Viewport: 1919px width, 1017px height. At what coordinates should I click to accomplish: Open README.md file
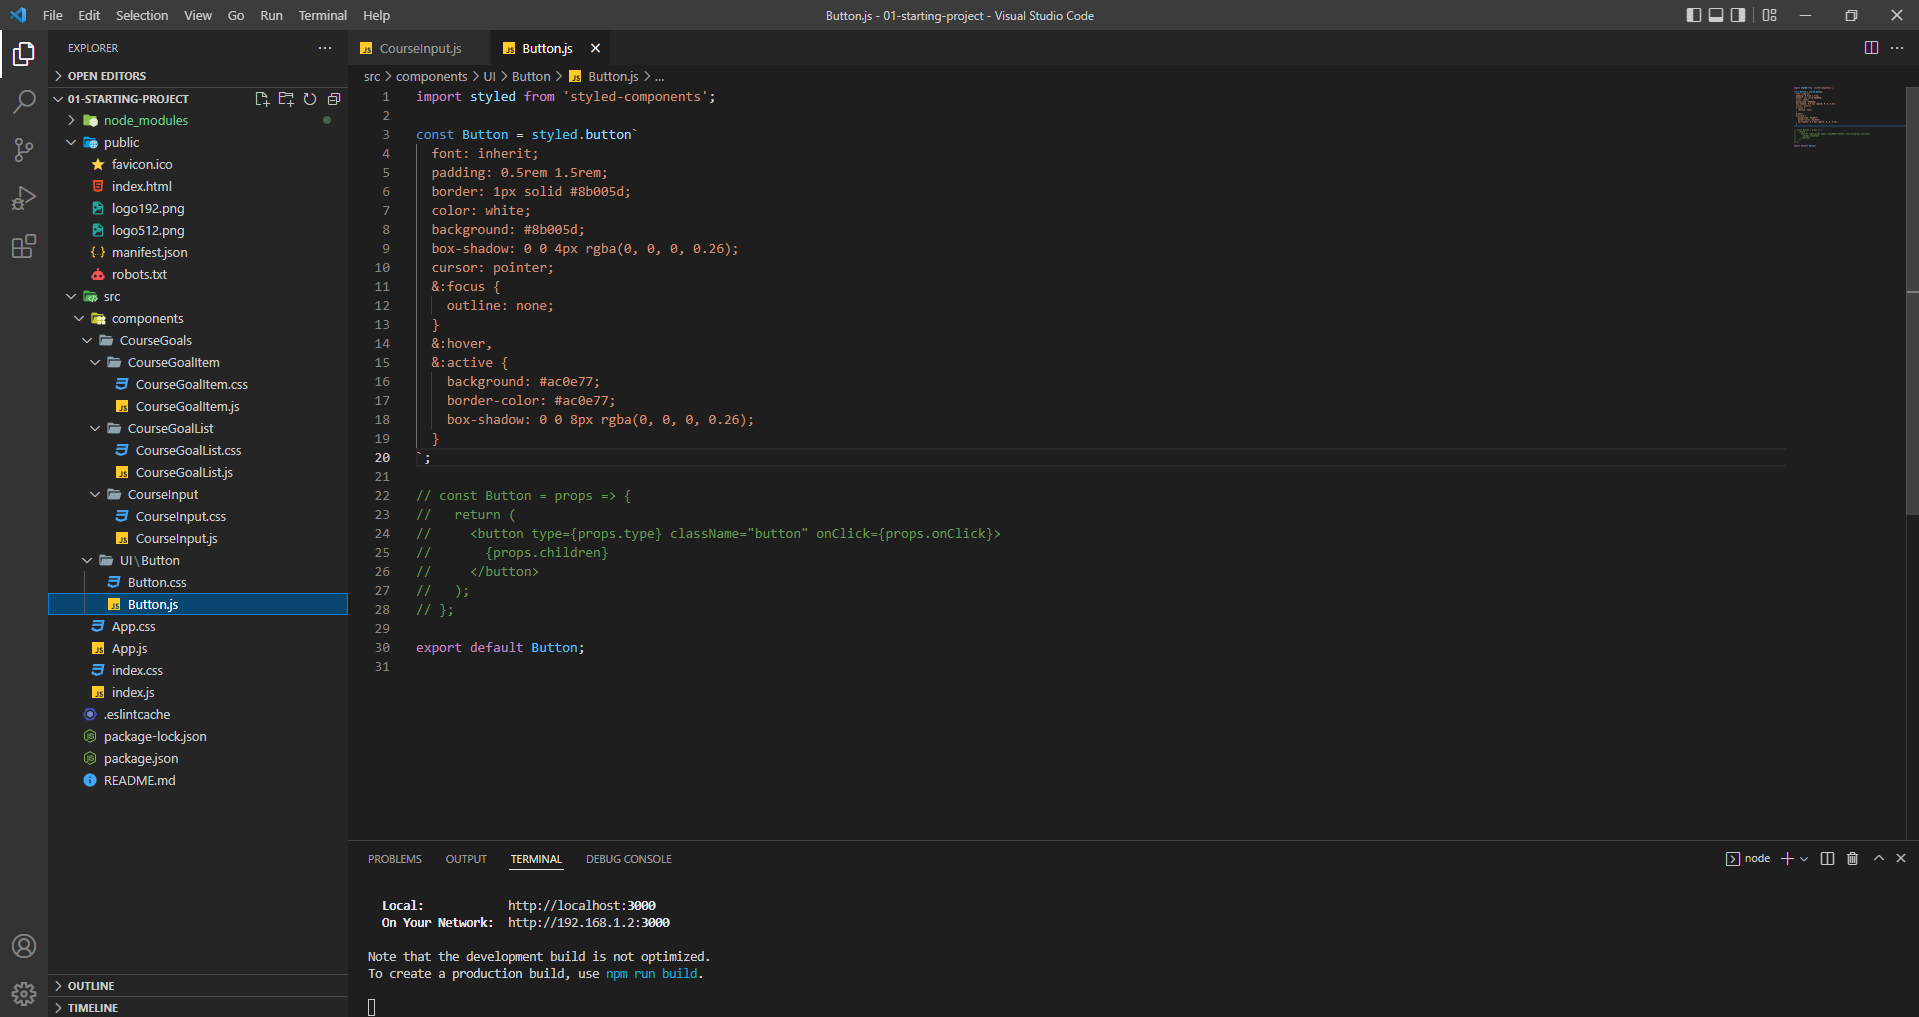coord(198,780)
